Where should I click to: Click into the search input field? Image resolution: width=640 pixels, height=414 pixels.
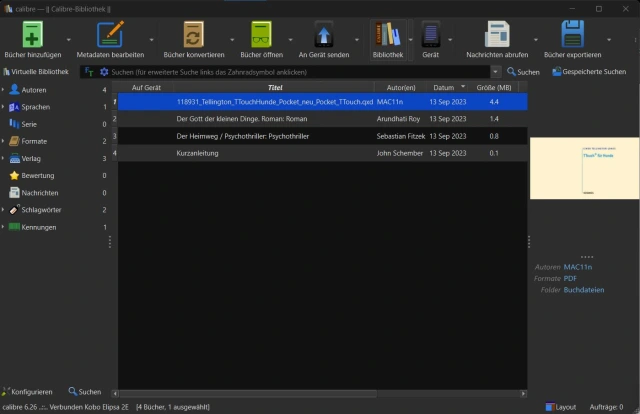tap(300, 72)
